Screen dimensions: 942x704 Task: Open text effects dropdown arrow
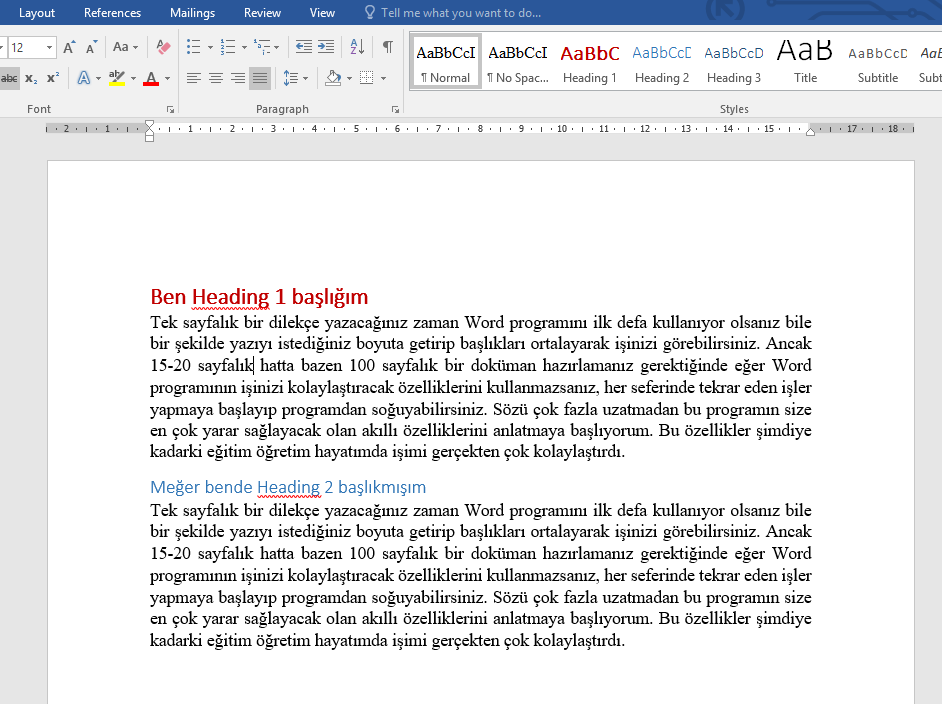click(x=99, y=78)
